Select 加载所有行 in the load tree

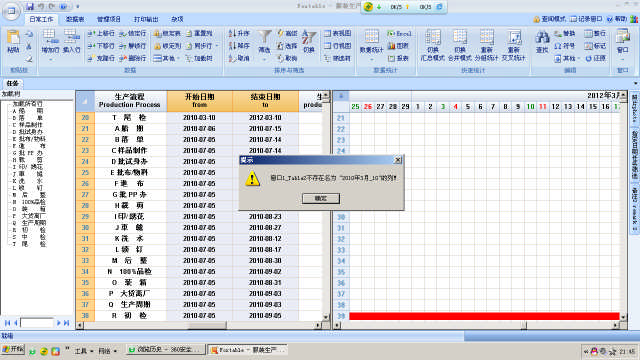point(27,104)
